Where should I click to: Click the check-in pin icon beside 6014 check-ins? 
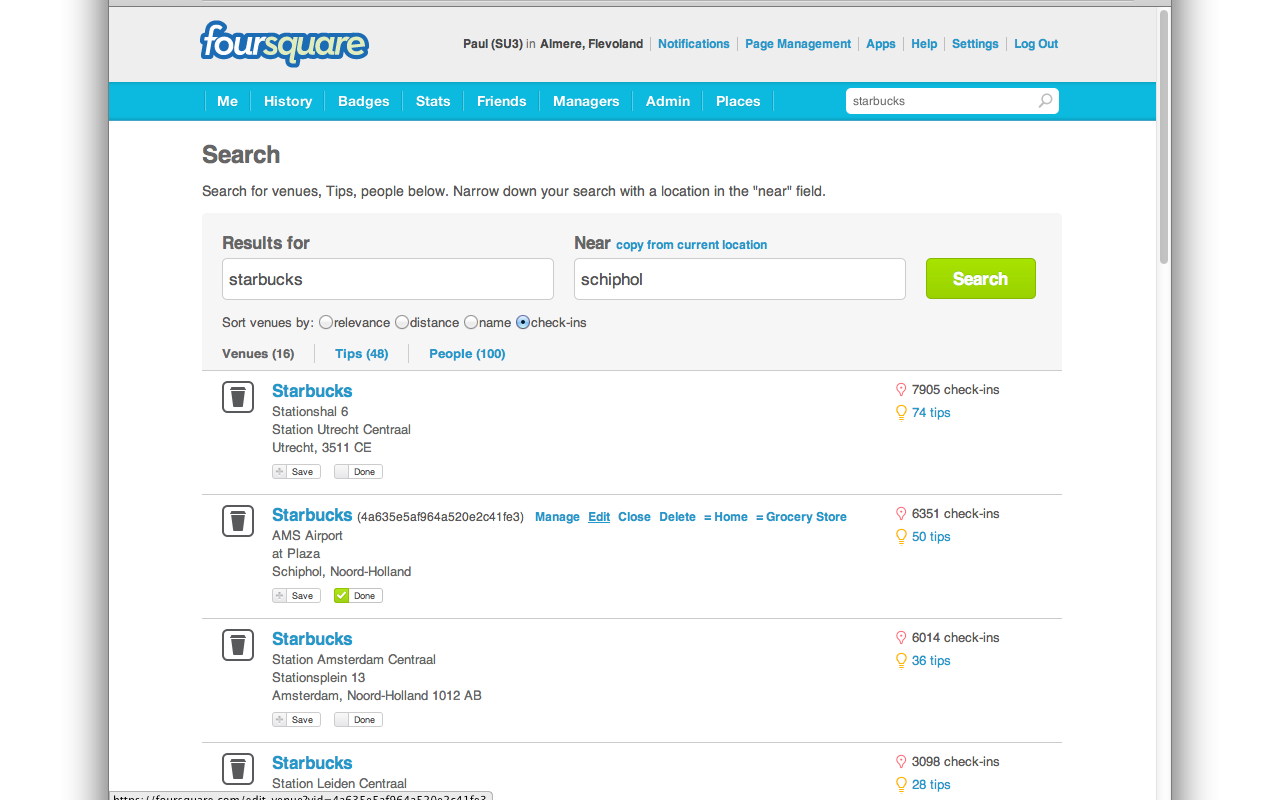pos(900,638)
